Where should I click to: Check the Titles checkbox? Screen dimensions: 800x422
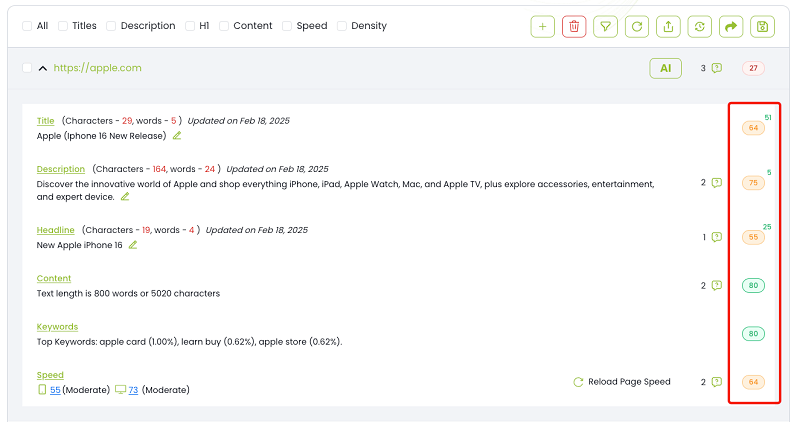point(63,26)
